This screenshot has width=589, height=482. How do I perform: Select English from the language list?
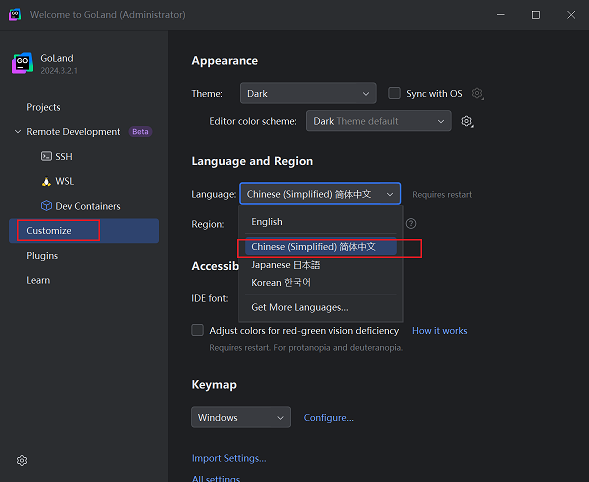(x=321, y=222)
